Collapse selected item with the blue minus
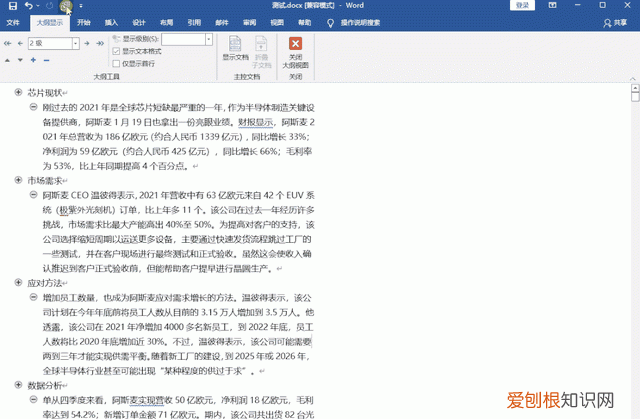Image resolution: width=640 pixels, height=419 pixels. click(47, 60)
